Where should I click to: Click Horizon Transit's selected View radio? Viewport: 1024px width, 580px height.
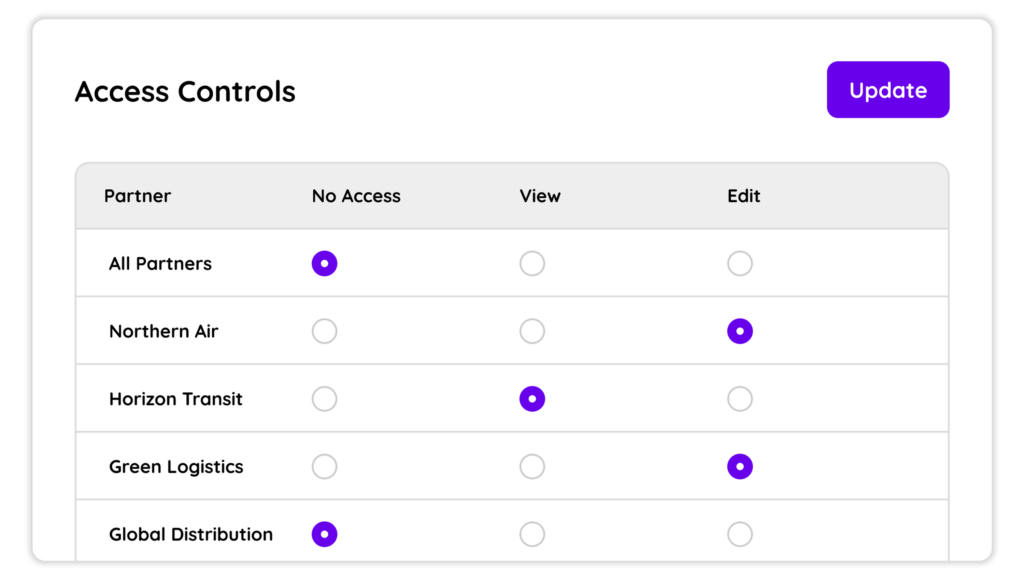[532, 398]
